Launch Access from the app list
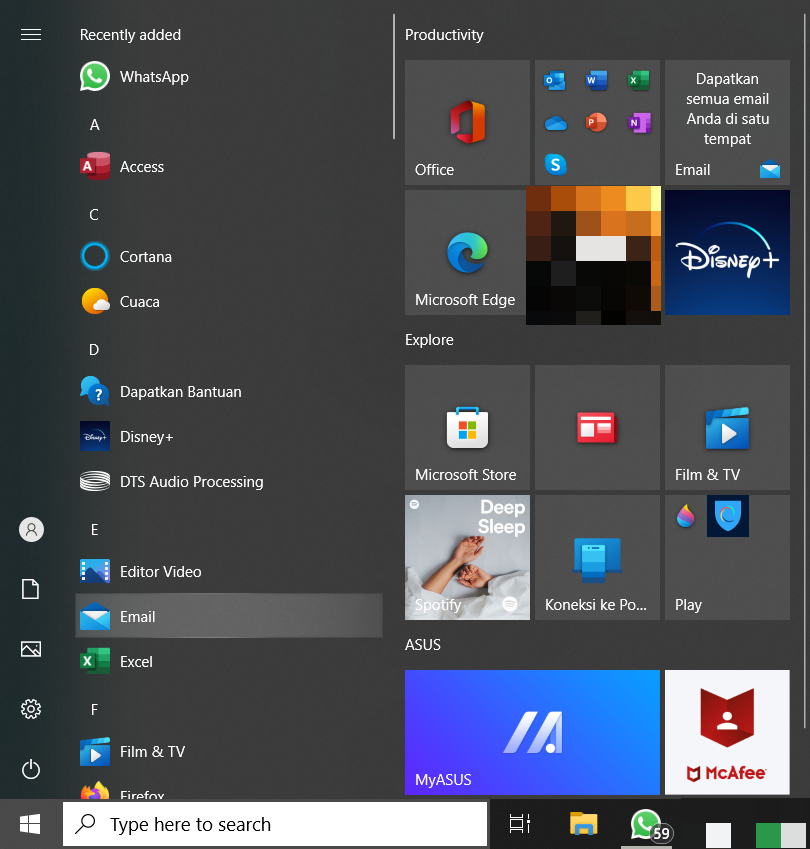The height and width of the screenshot is (849, 810). pyautogui.click(x=228, y=166)
